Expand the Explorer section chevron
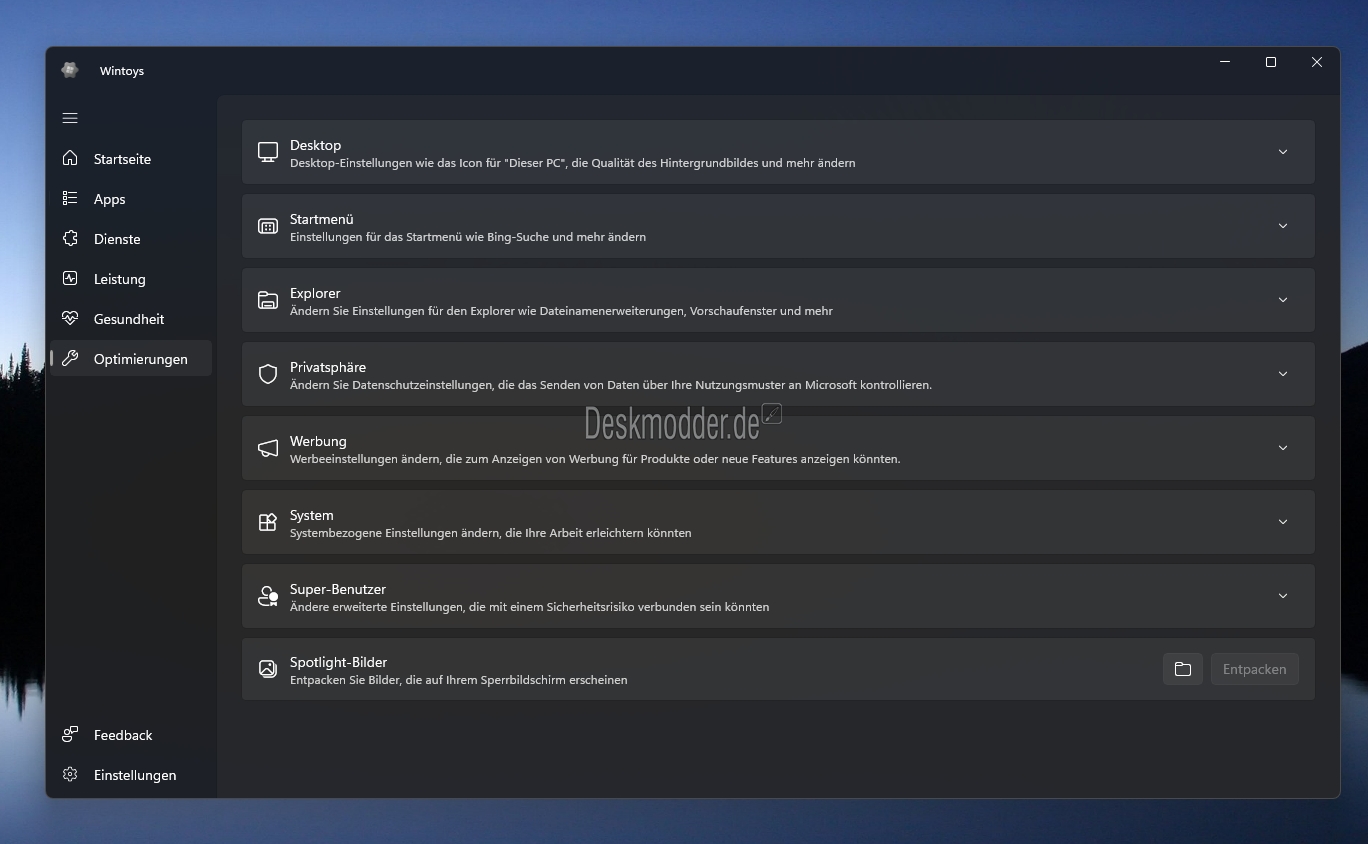 click(1283, 300)
